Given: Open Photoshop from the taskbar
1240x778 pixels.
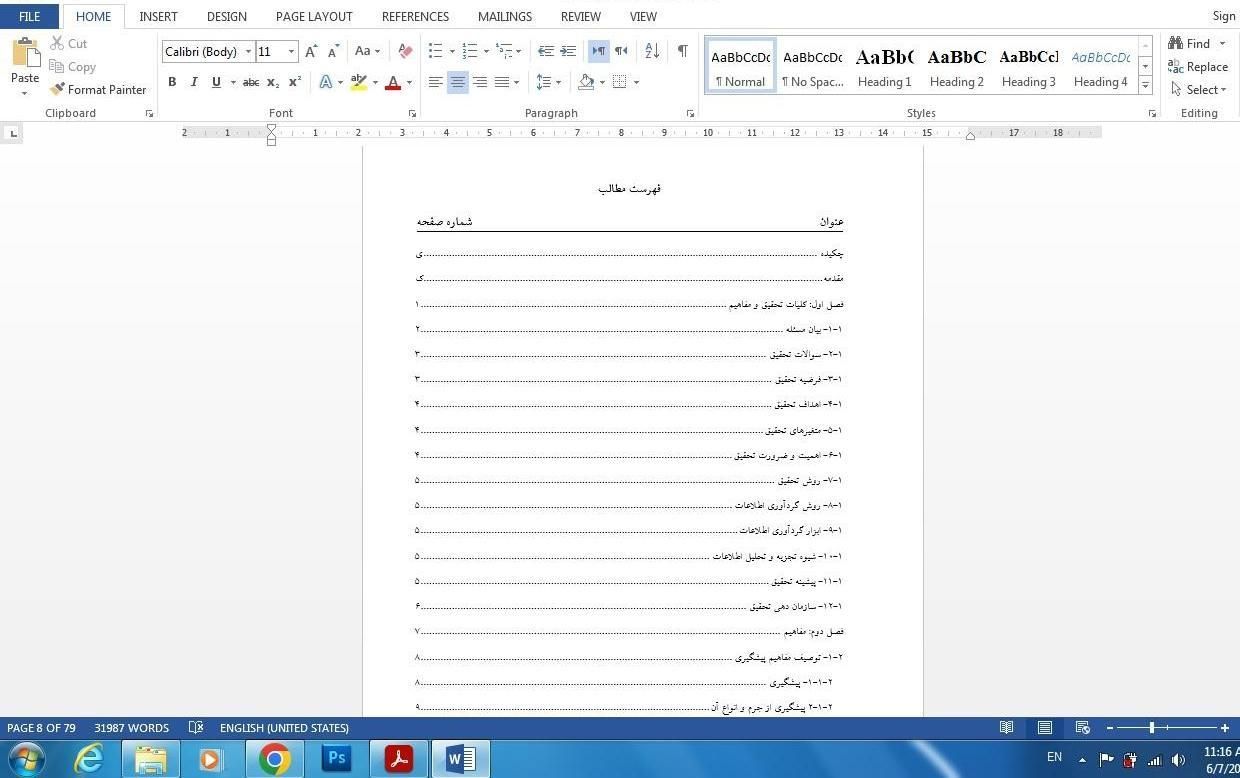Looking at the screenshot, I should pyautogui.click(x=337, y=759).
